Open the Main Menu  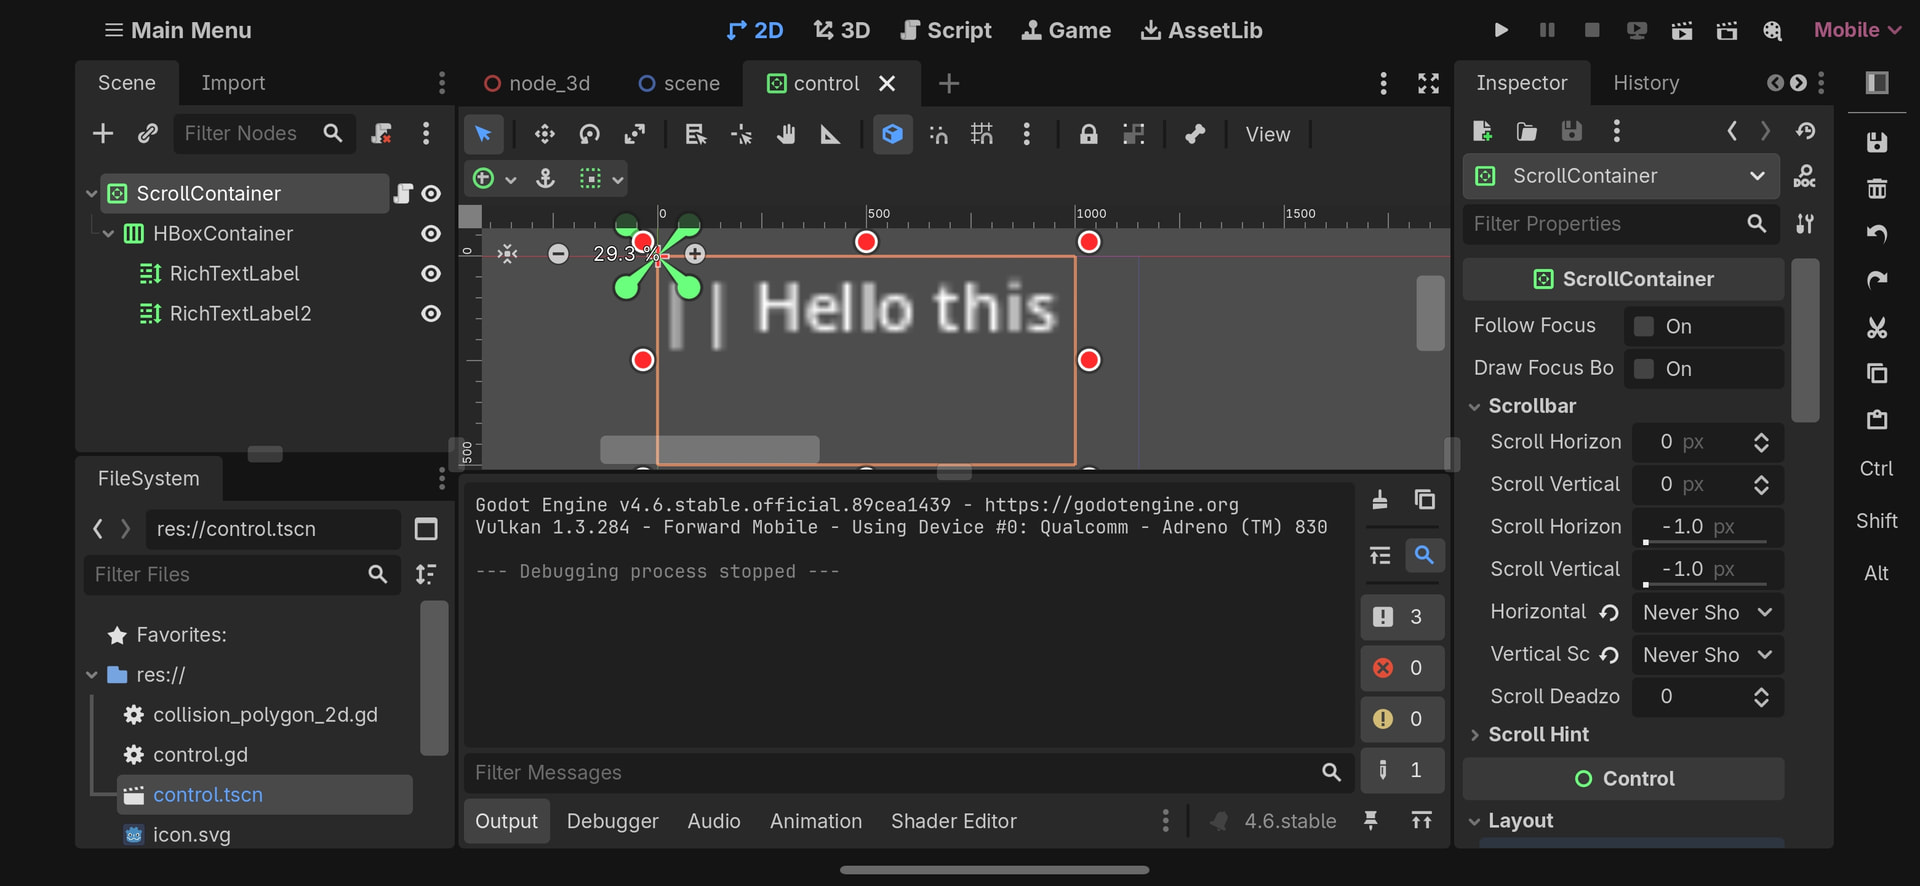178,30
